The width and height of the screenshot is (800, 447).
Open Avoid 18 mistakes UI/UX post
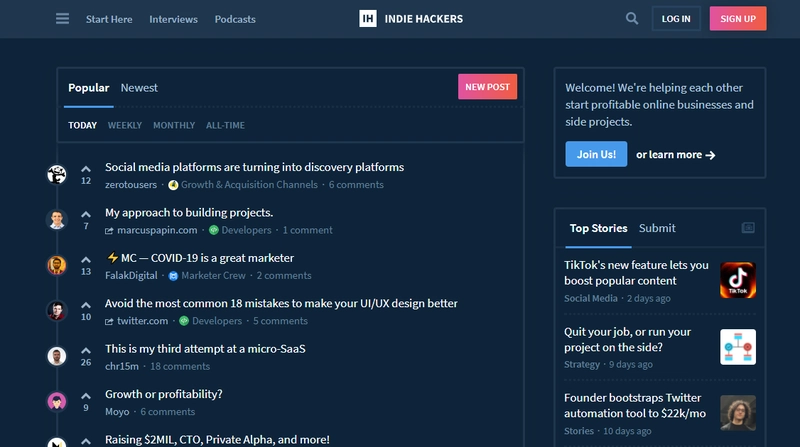tap(281, 304)
